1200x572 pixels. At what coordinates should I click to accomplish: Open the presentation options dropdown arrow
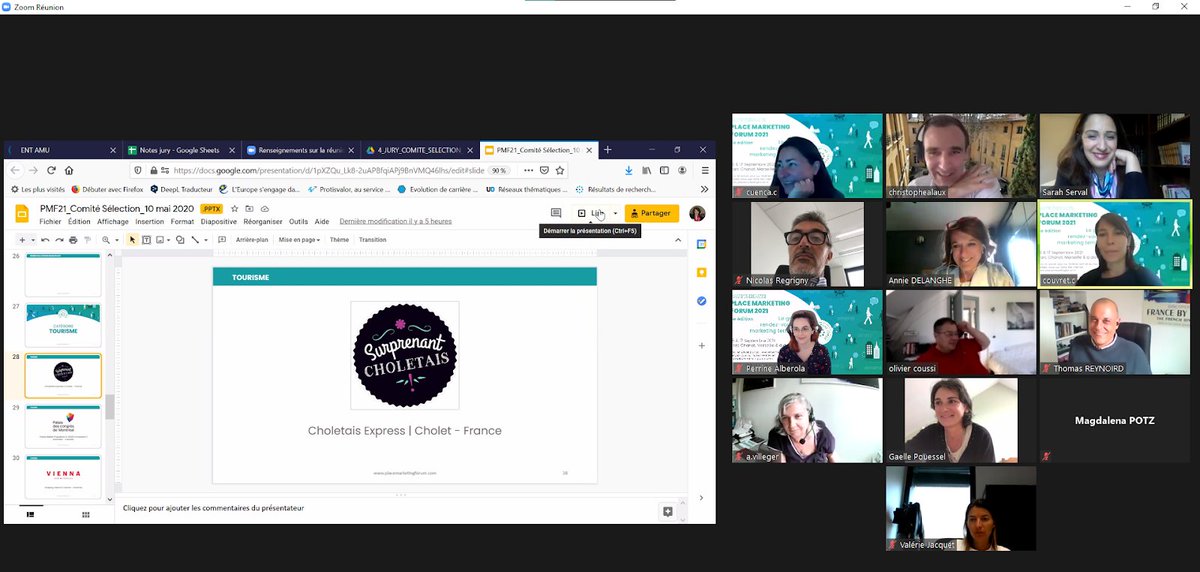[x=615, y=213]
